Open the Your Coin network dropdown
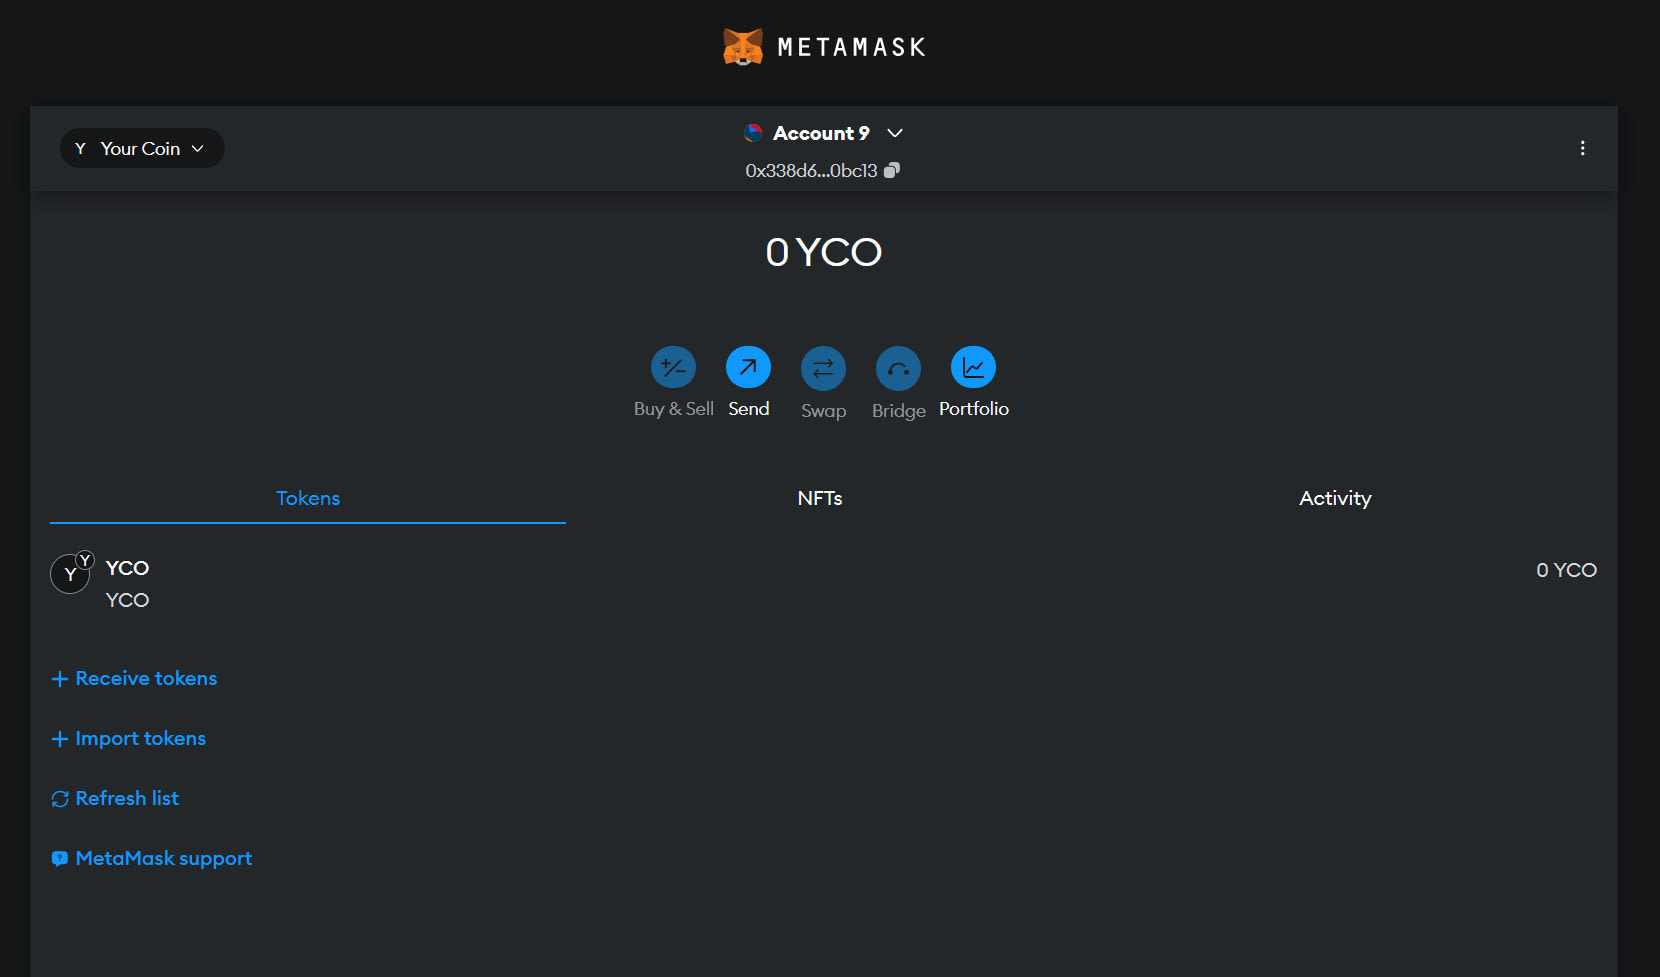 coord(142,148)
